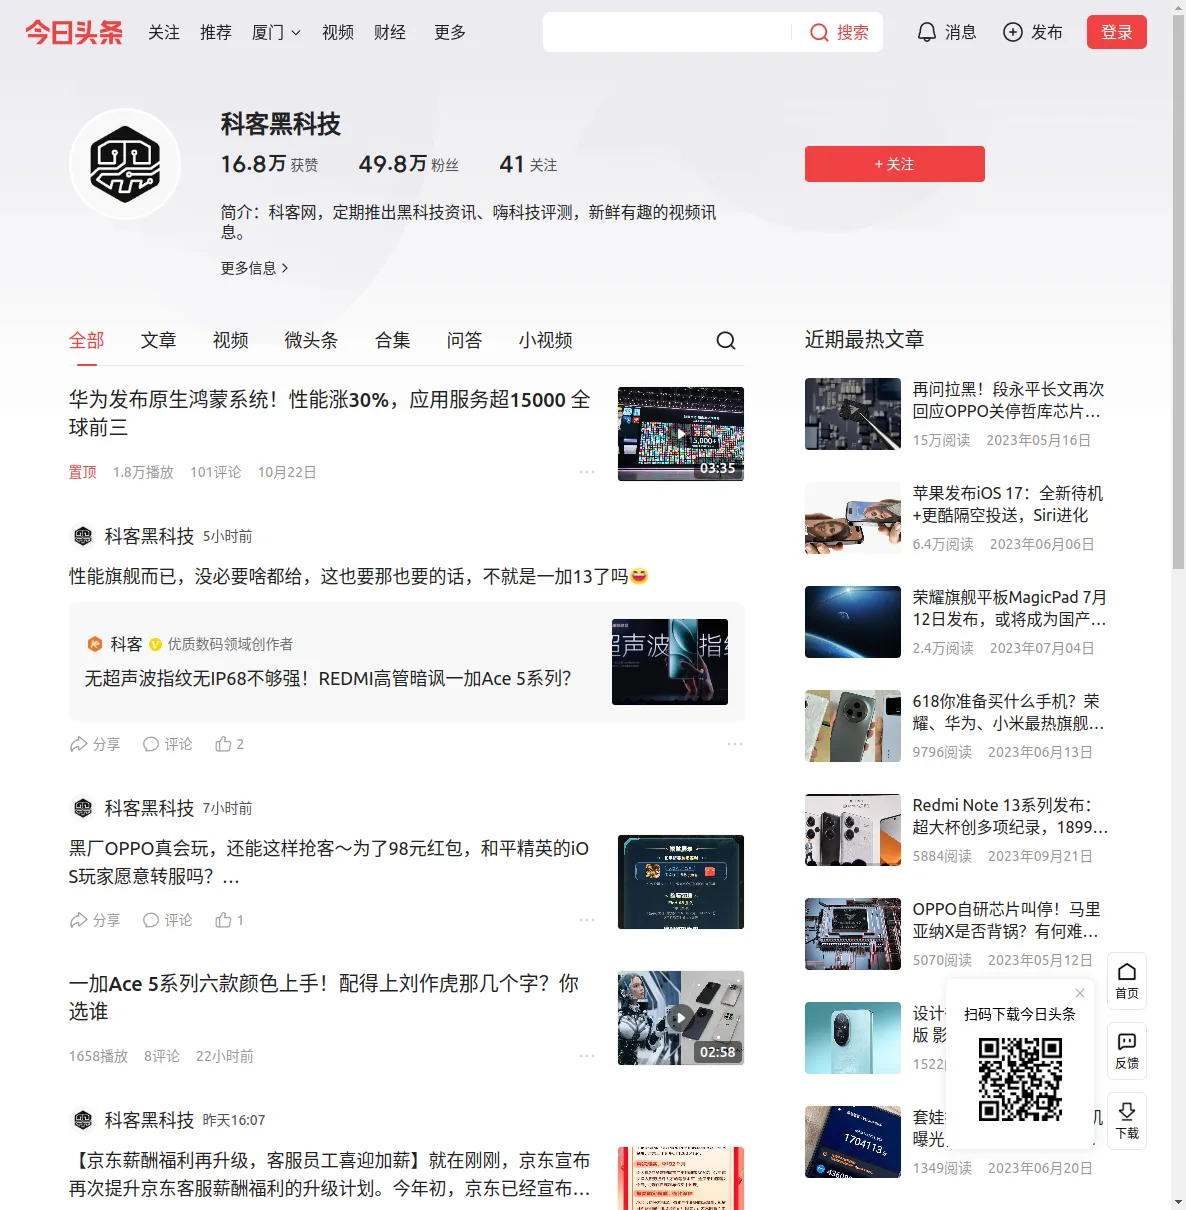Like the 一加13 post with 2 likes
The width and height of the screenshot is (1186, 1210).
230,744
